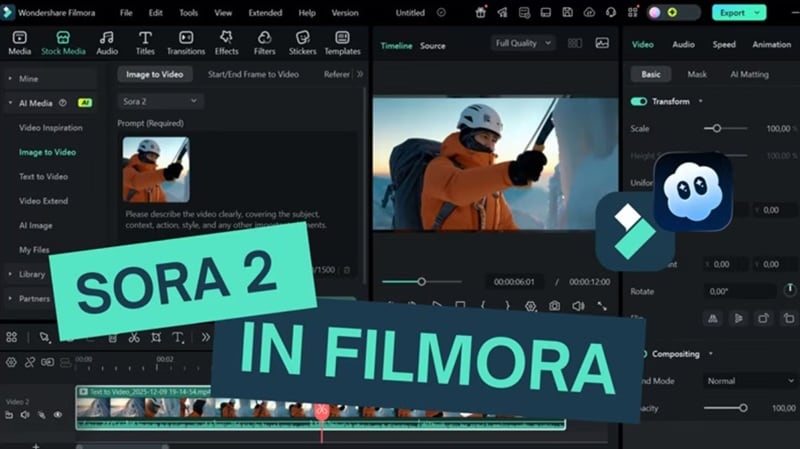Lock the Video 2 track
800x449 pixels.
pyautogui.click(x=9, y=415)
